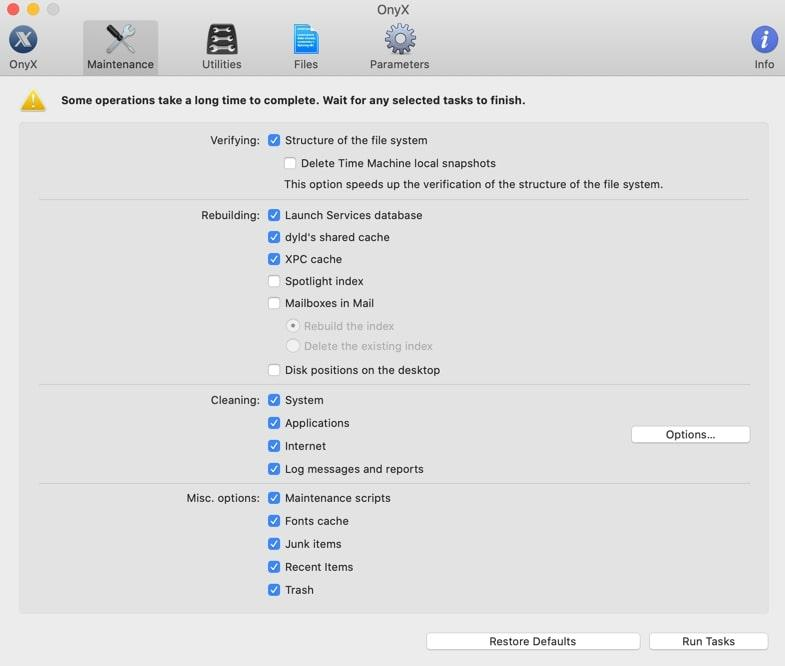Uncheck Launch Services database
Screen dimensions: 785x666
click(x=274, y=215)
